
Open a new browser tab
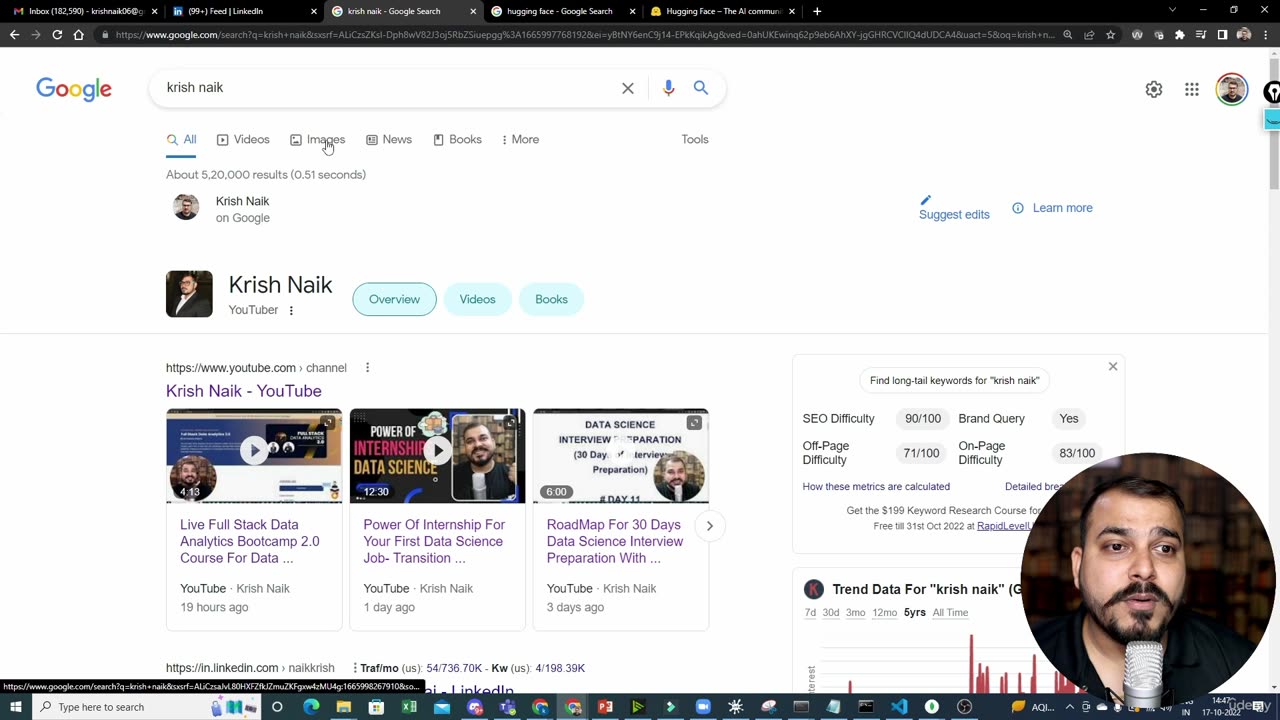tap(817, 11)
